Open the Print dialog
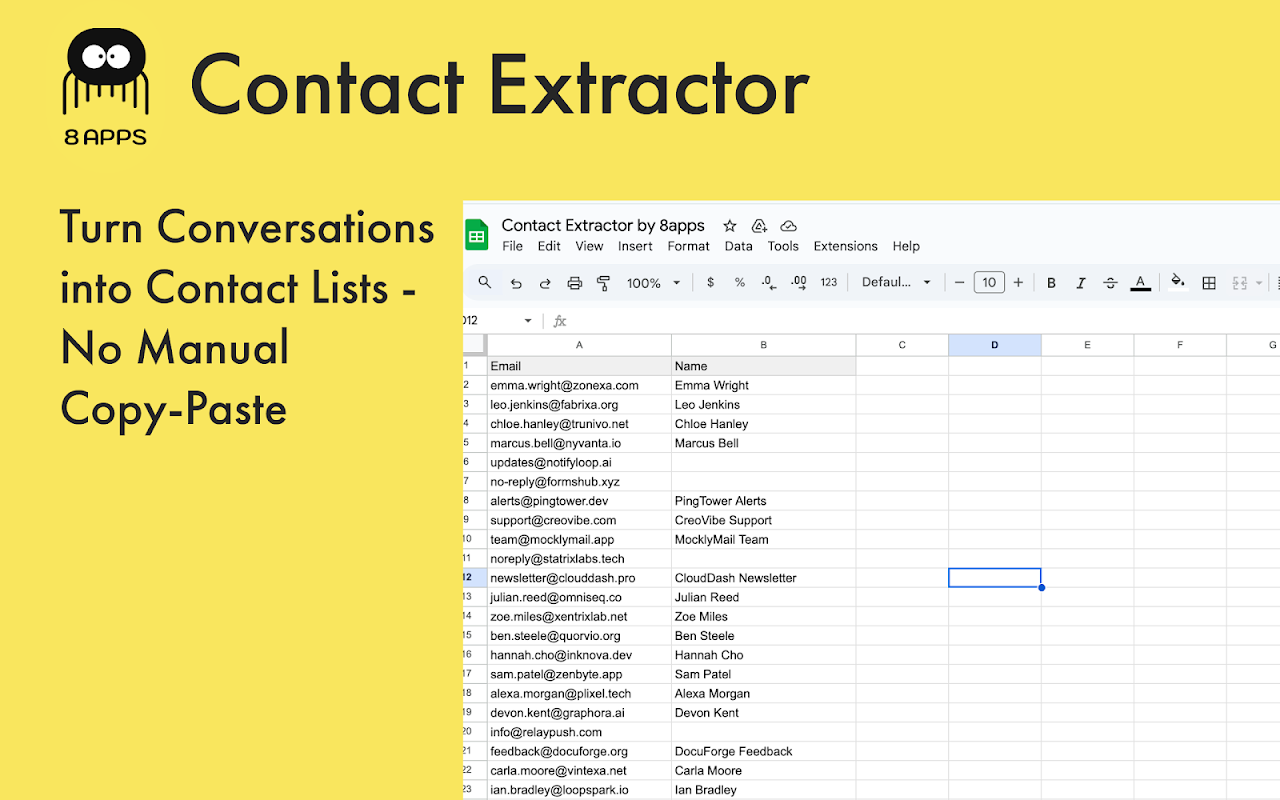The height and width of the screenshot is (800, 1280). tap(574, 282)
